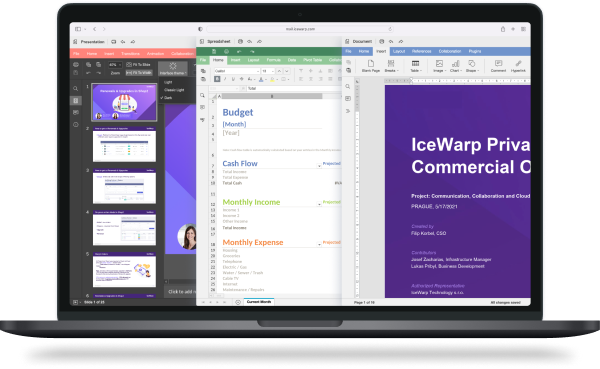Screen dimensions: 600x369
Task: Click Hyperlink button in Document ribbon
Action: coord(518,66)
